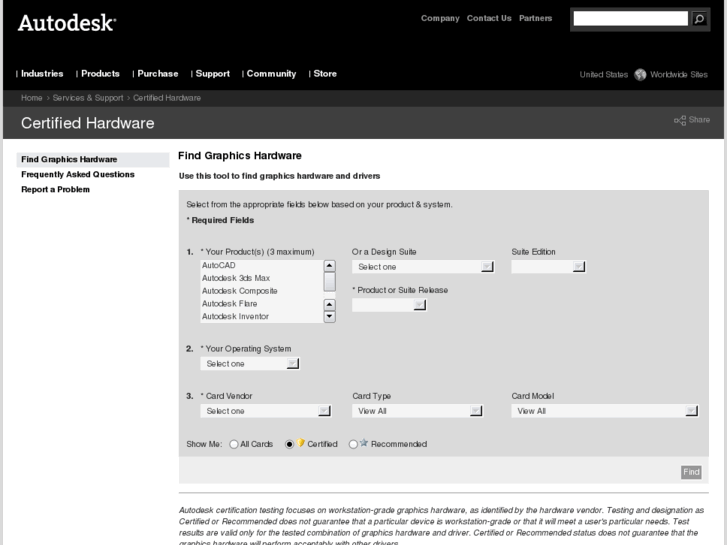
Task: Open Frequently Asked Questions
Action: (78, 174)
